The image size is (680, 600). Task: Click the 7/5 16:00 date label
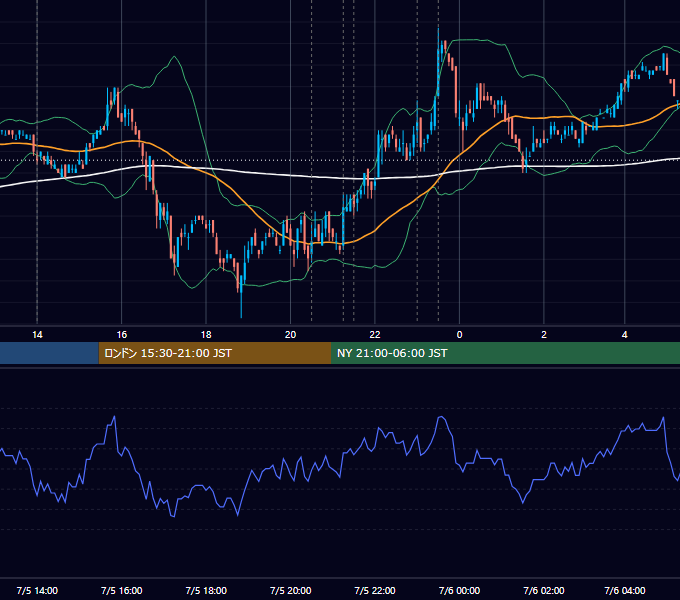(x=122, y=590)
